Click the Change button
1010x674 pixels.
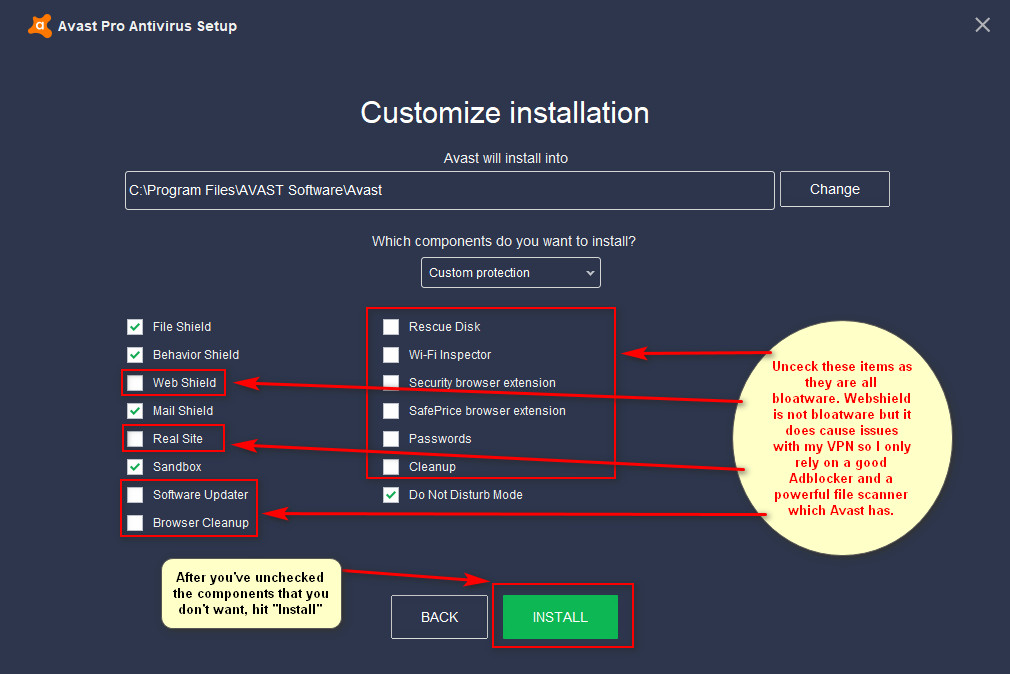pos(835,189)
